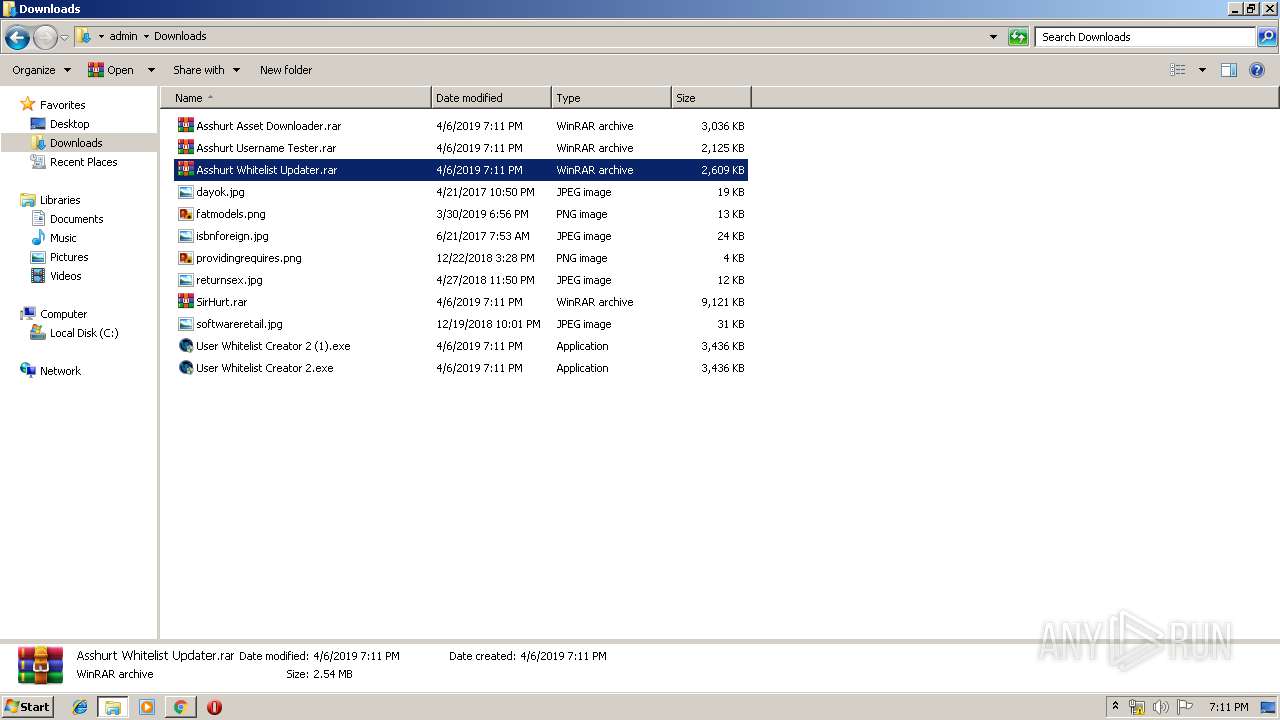Screen dimensions: 1280x720
Task: Select User Whitelist Creator 2 (1).exe icon
Action: [x=185, y=346]
